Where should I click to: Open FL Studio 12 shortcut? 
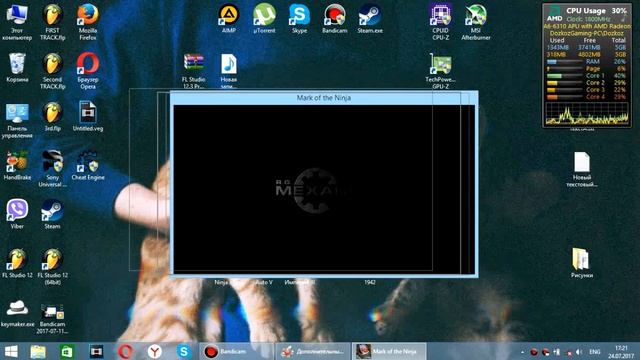click(17, 264)
